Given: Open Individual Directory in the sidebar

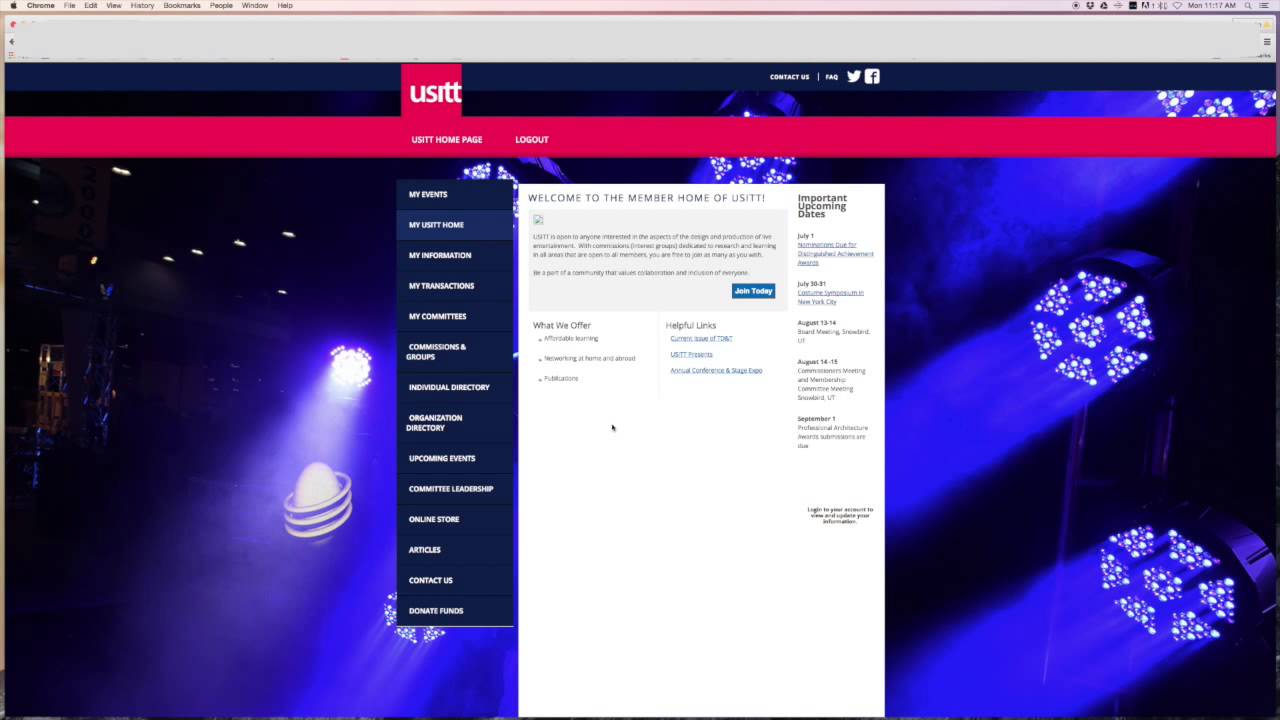Looking at the screenshot, I should [455, 387].
